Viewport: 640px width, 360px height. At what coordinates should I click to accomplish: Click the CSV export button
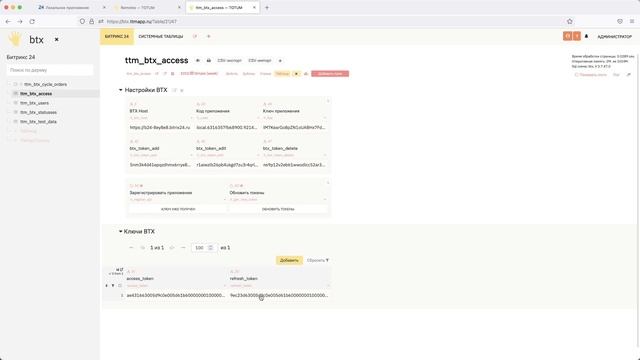click(229, 60)
